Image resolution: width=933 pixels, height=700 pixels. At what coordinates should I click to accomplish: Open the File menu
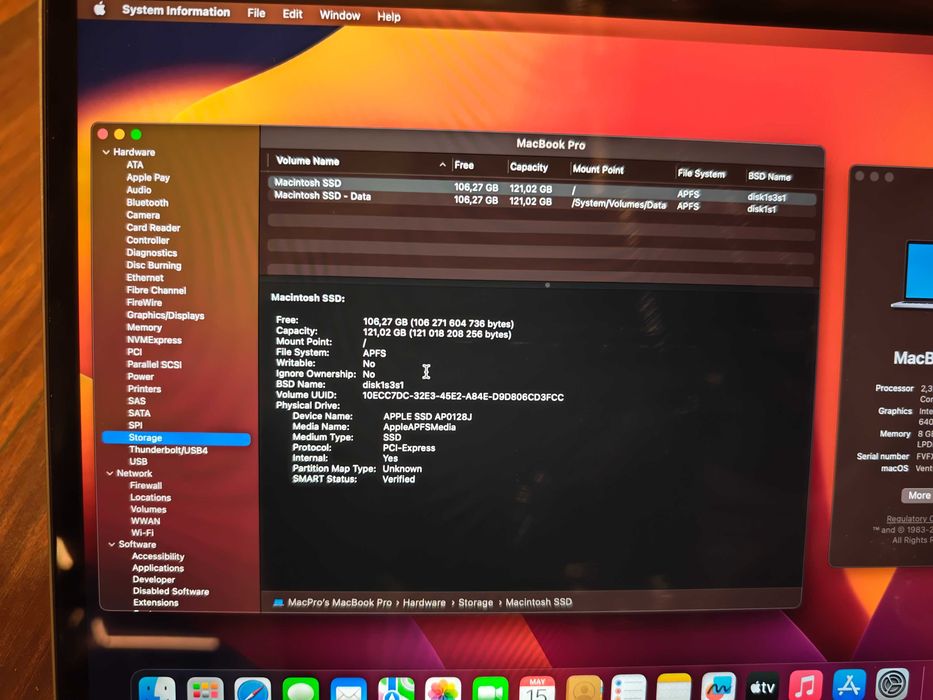coord(256,12)
